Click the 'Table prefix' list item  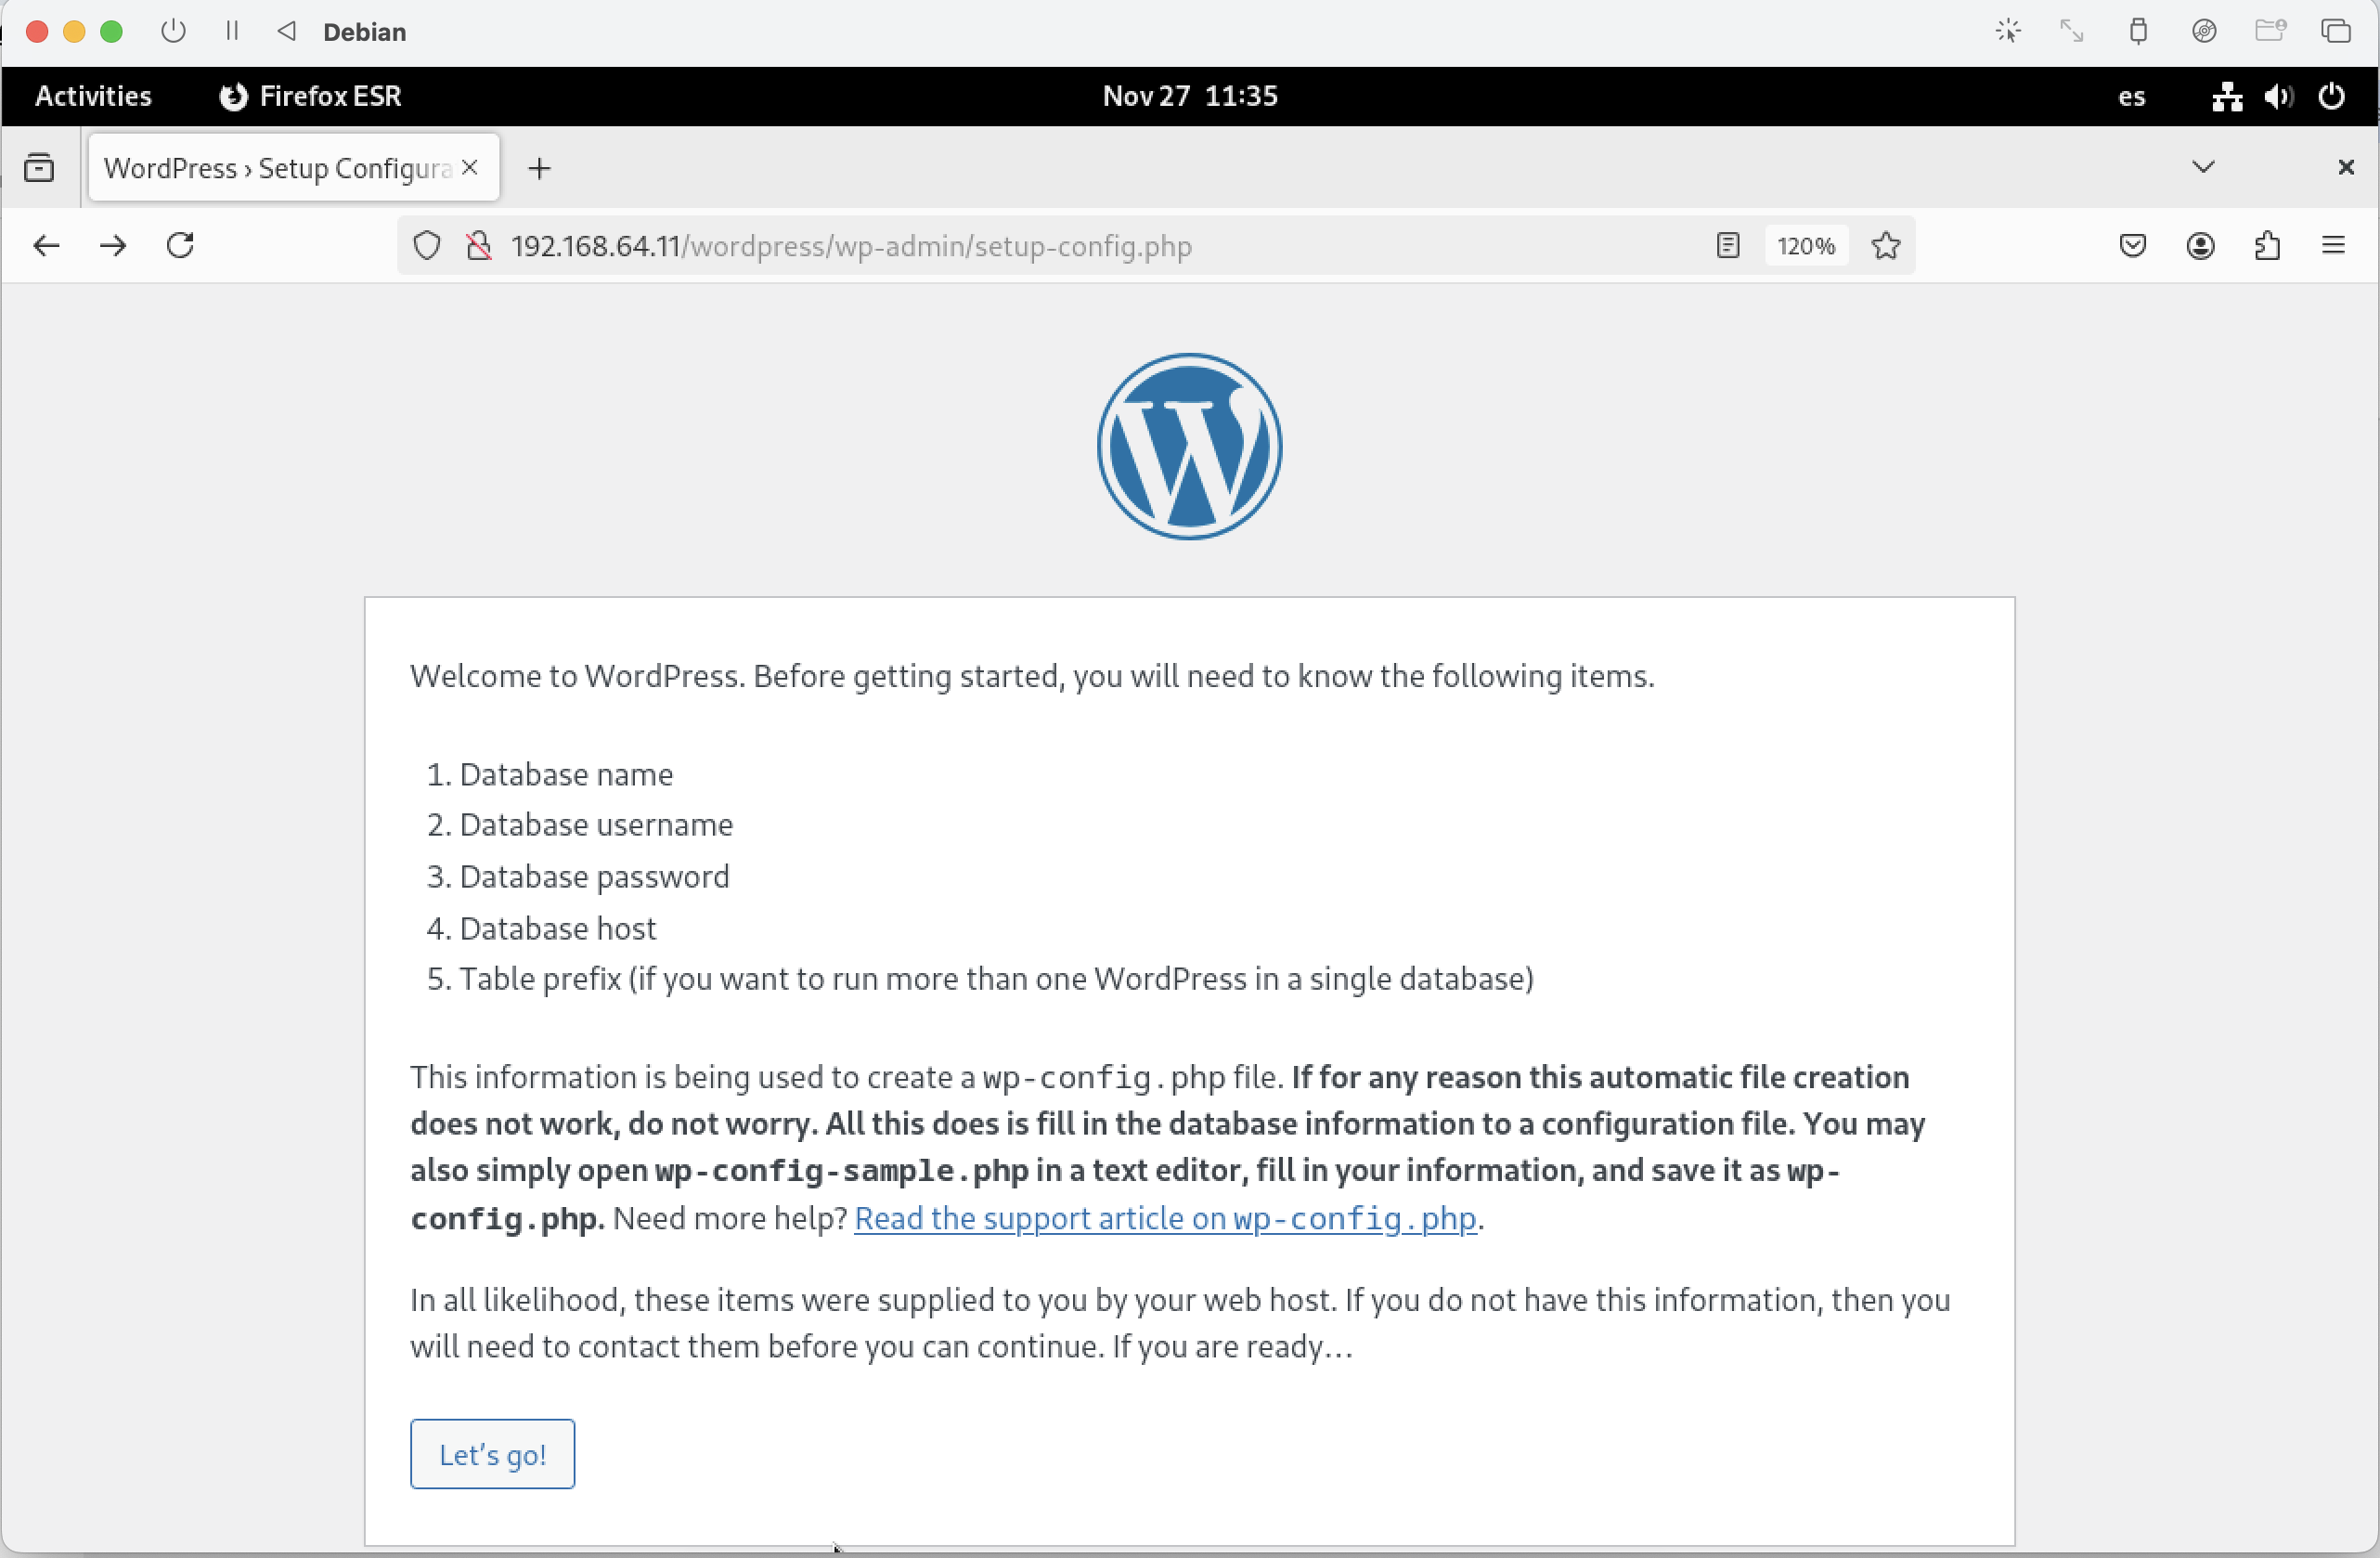(x=996, y=978)
